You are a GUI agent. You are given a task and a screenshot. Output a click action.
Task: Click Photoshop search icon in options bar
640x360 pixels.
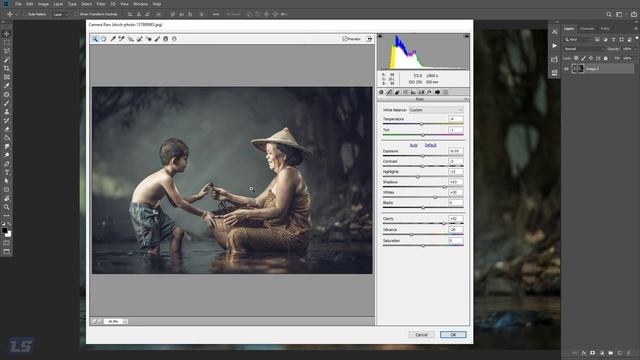click(609, 14)
